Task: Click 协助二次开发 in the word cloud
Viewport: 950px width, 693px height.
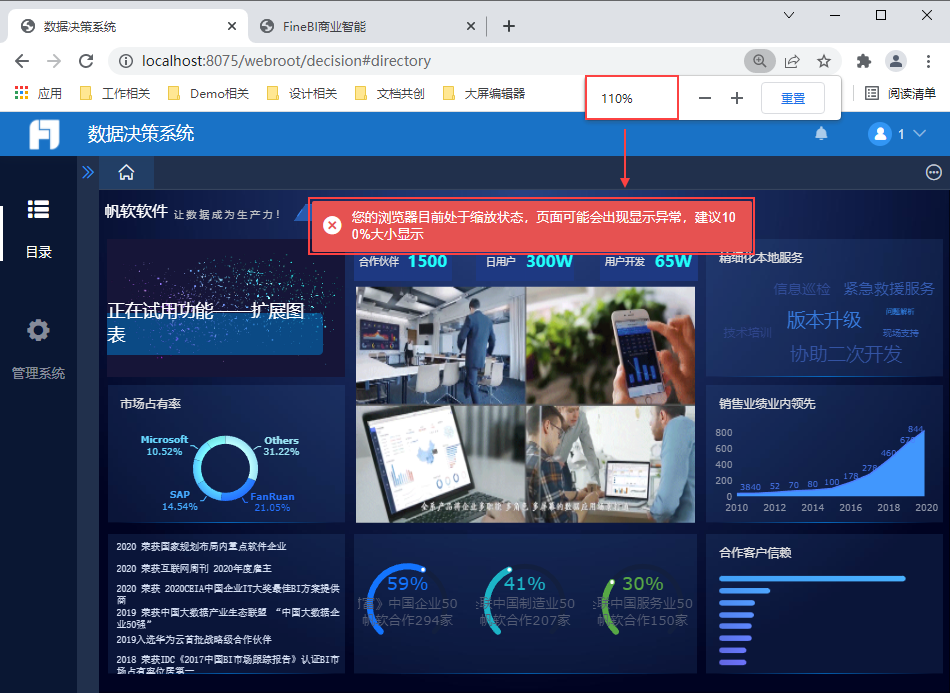Action: (x=846, y=354)
